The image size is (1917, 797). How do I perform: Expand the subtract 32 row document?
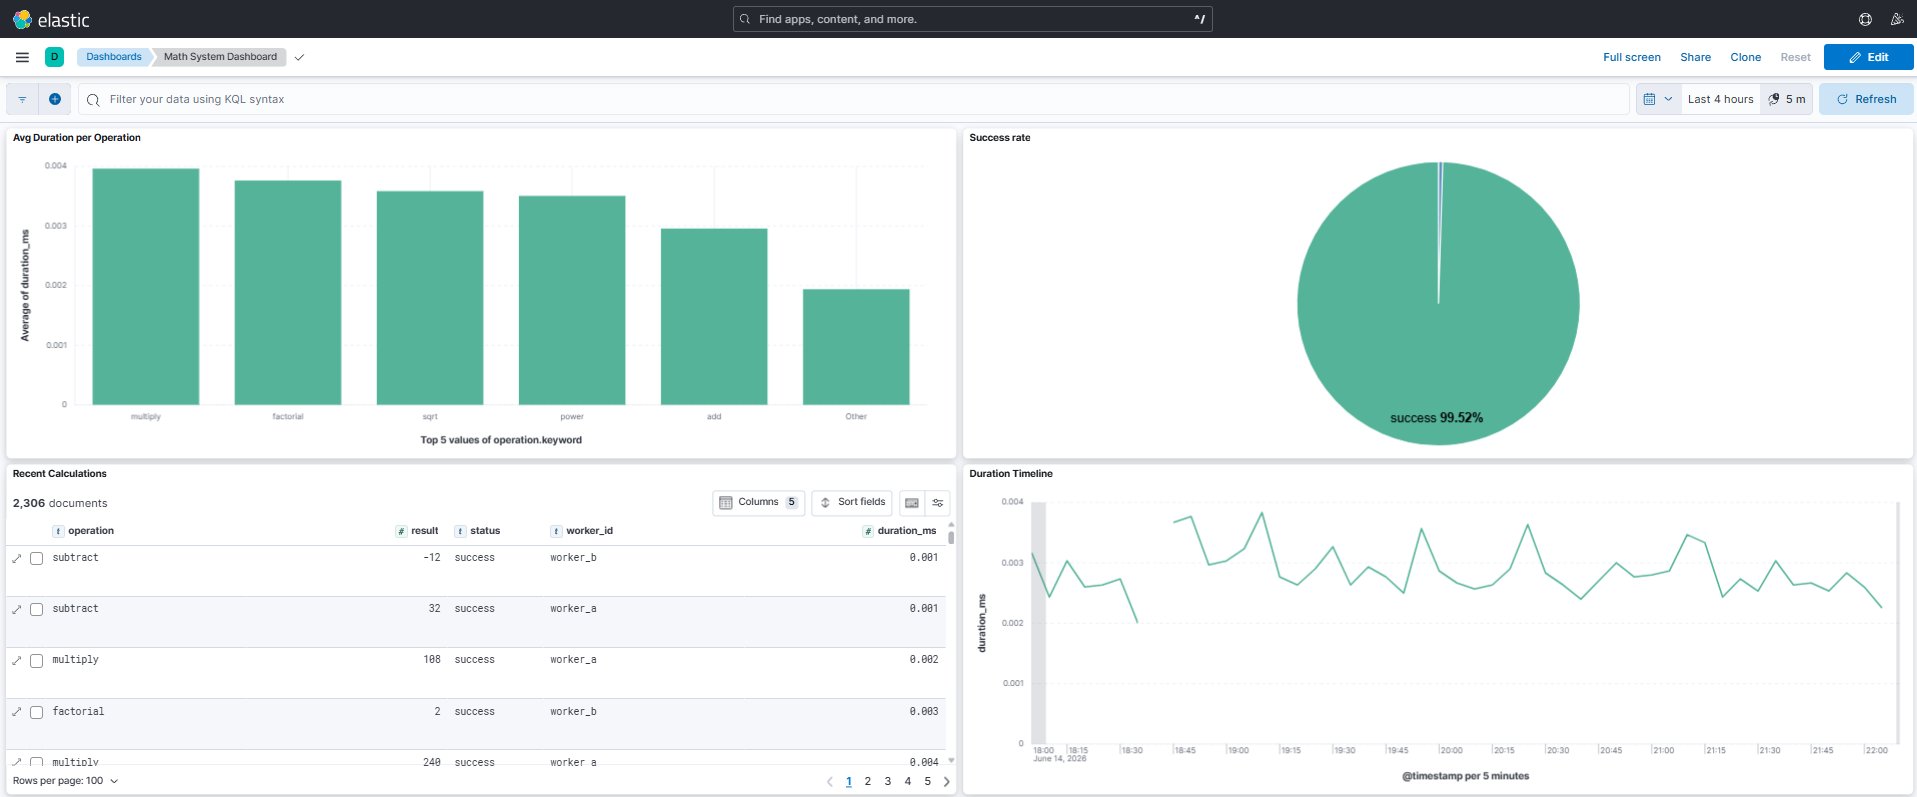coord(17,609)
